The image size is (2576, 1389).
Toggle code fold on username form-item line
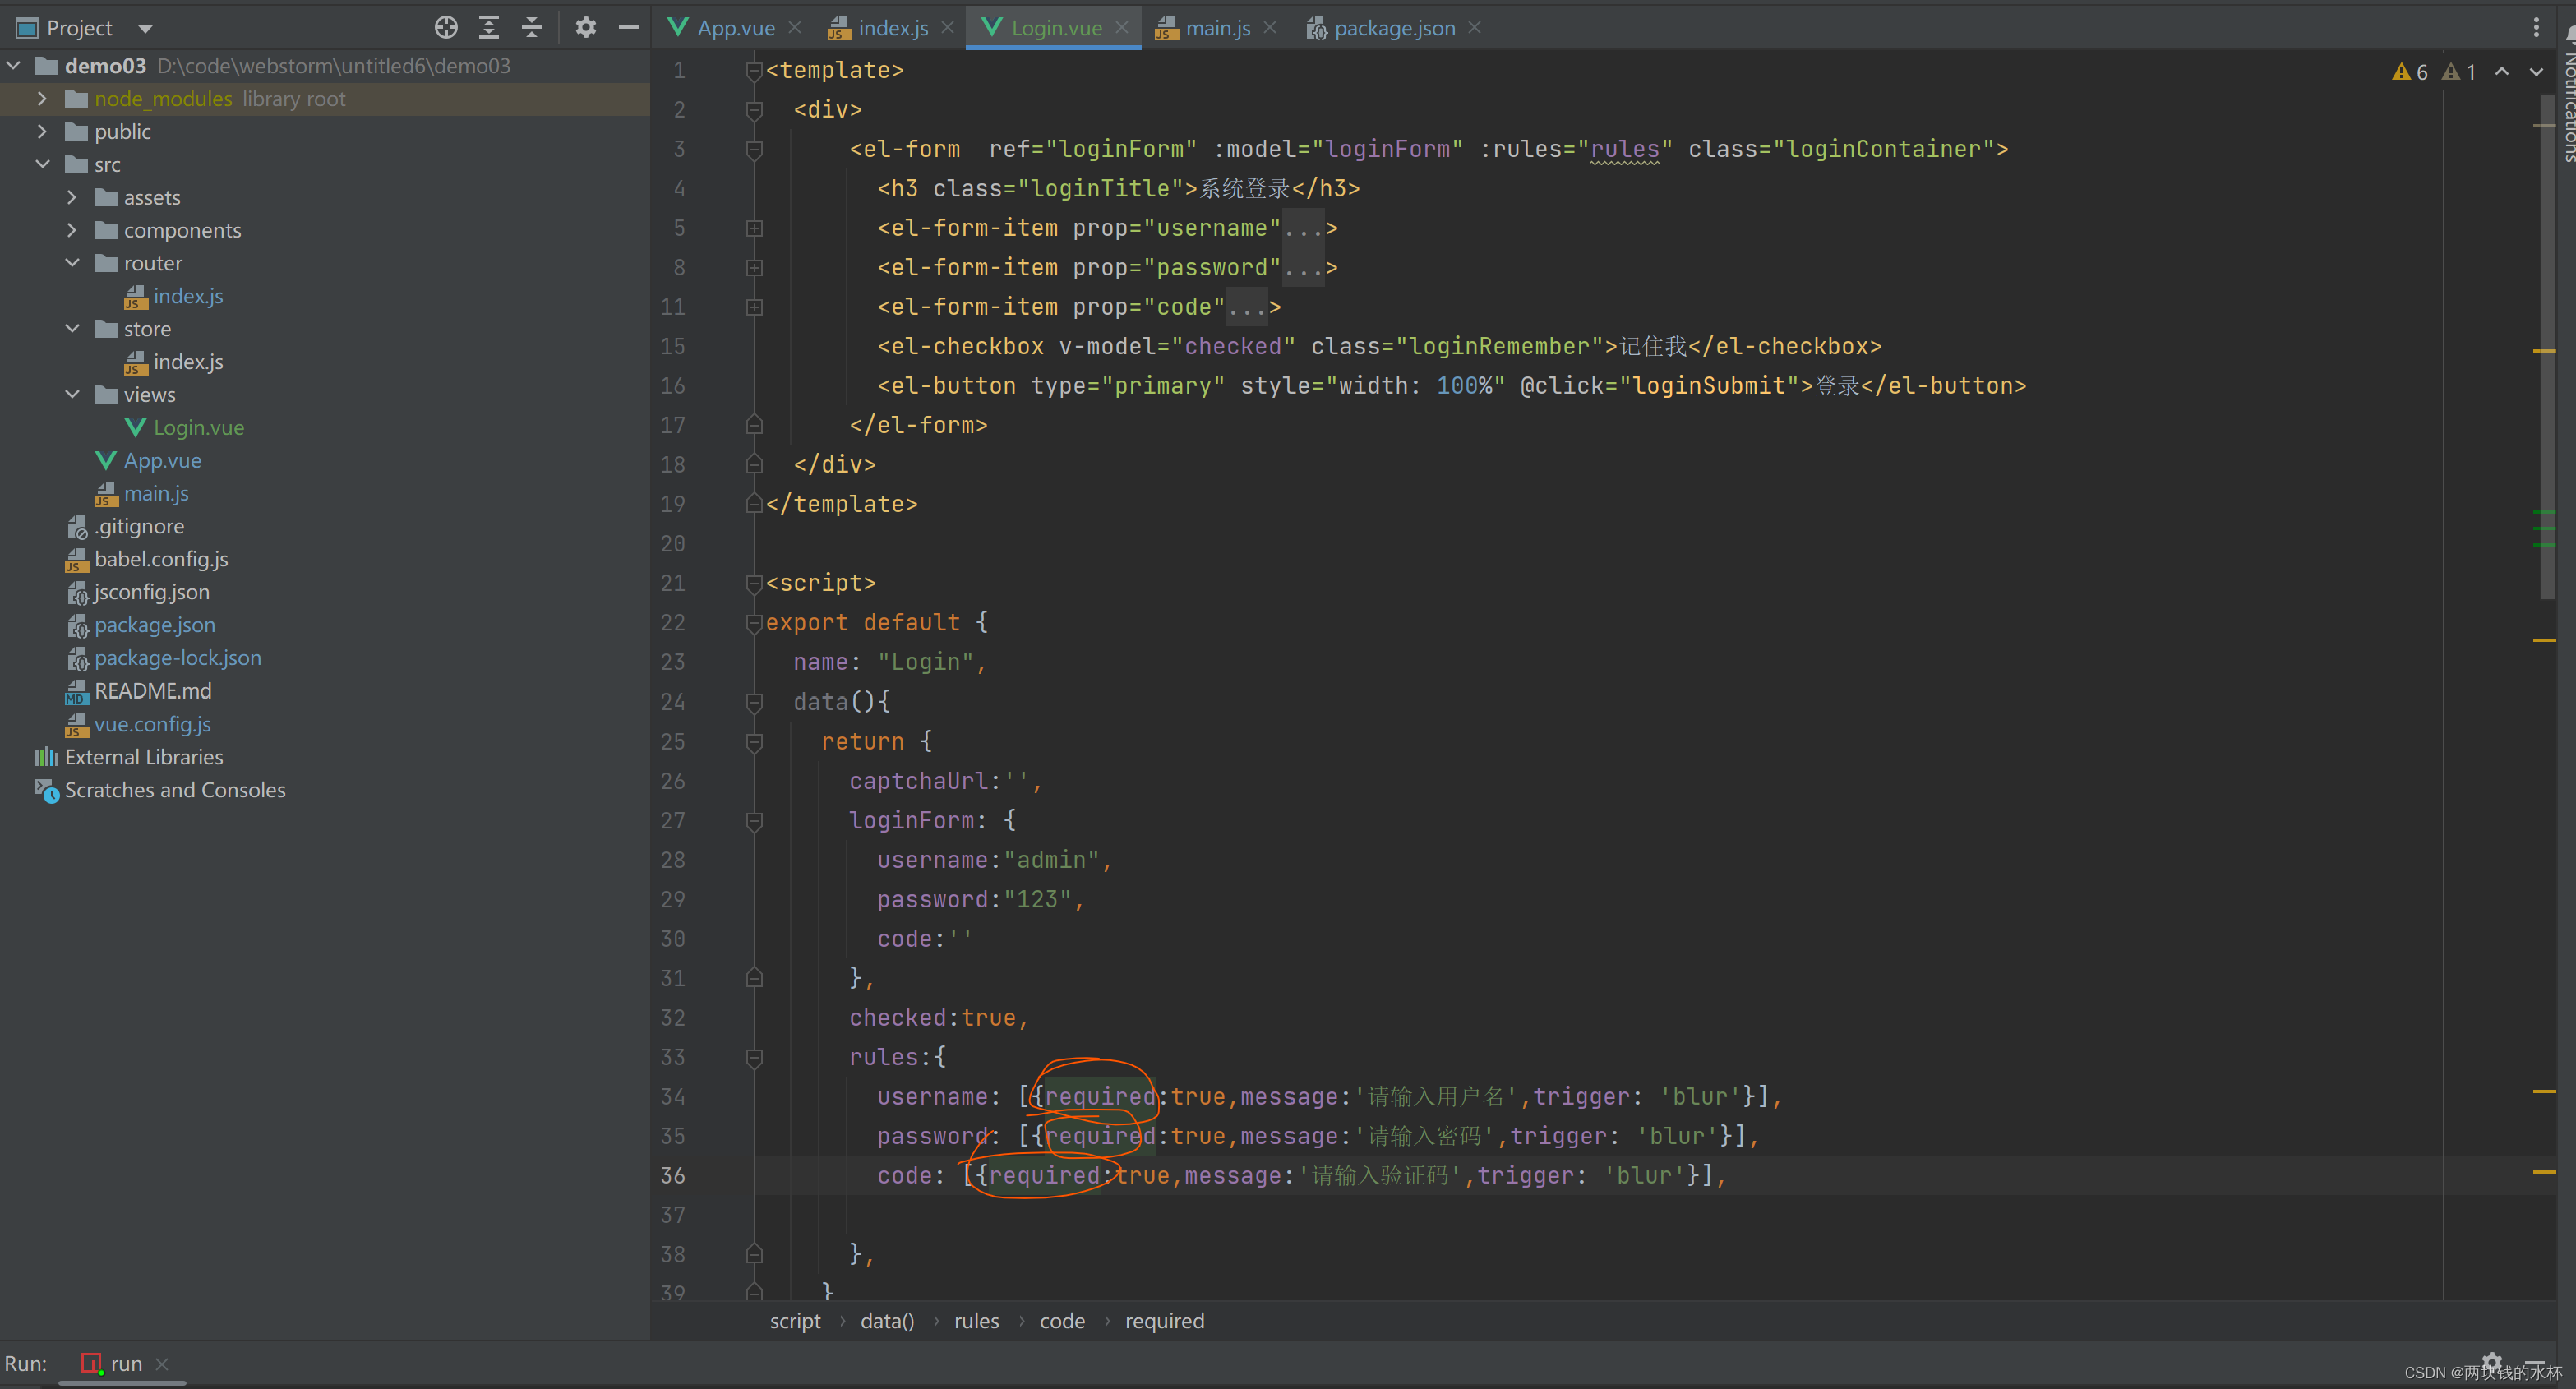coord(755,228)
